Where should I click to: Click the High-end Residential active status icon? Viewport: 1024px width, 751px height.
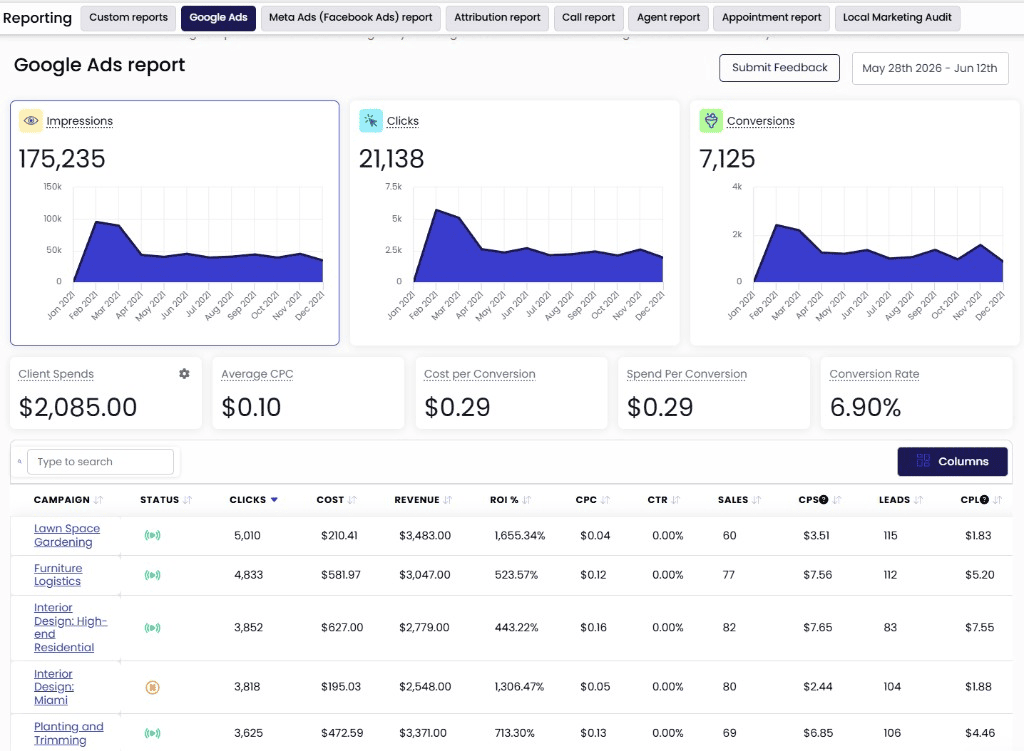(x=152, y=628)
